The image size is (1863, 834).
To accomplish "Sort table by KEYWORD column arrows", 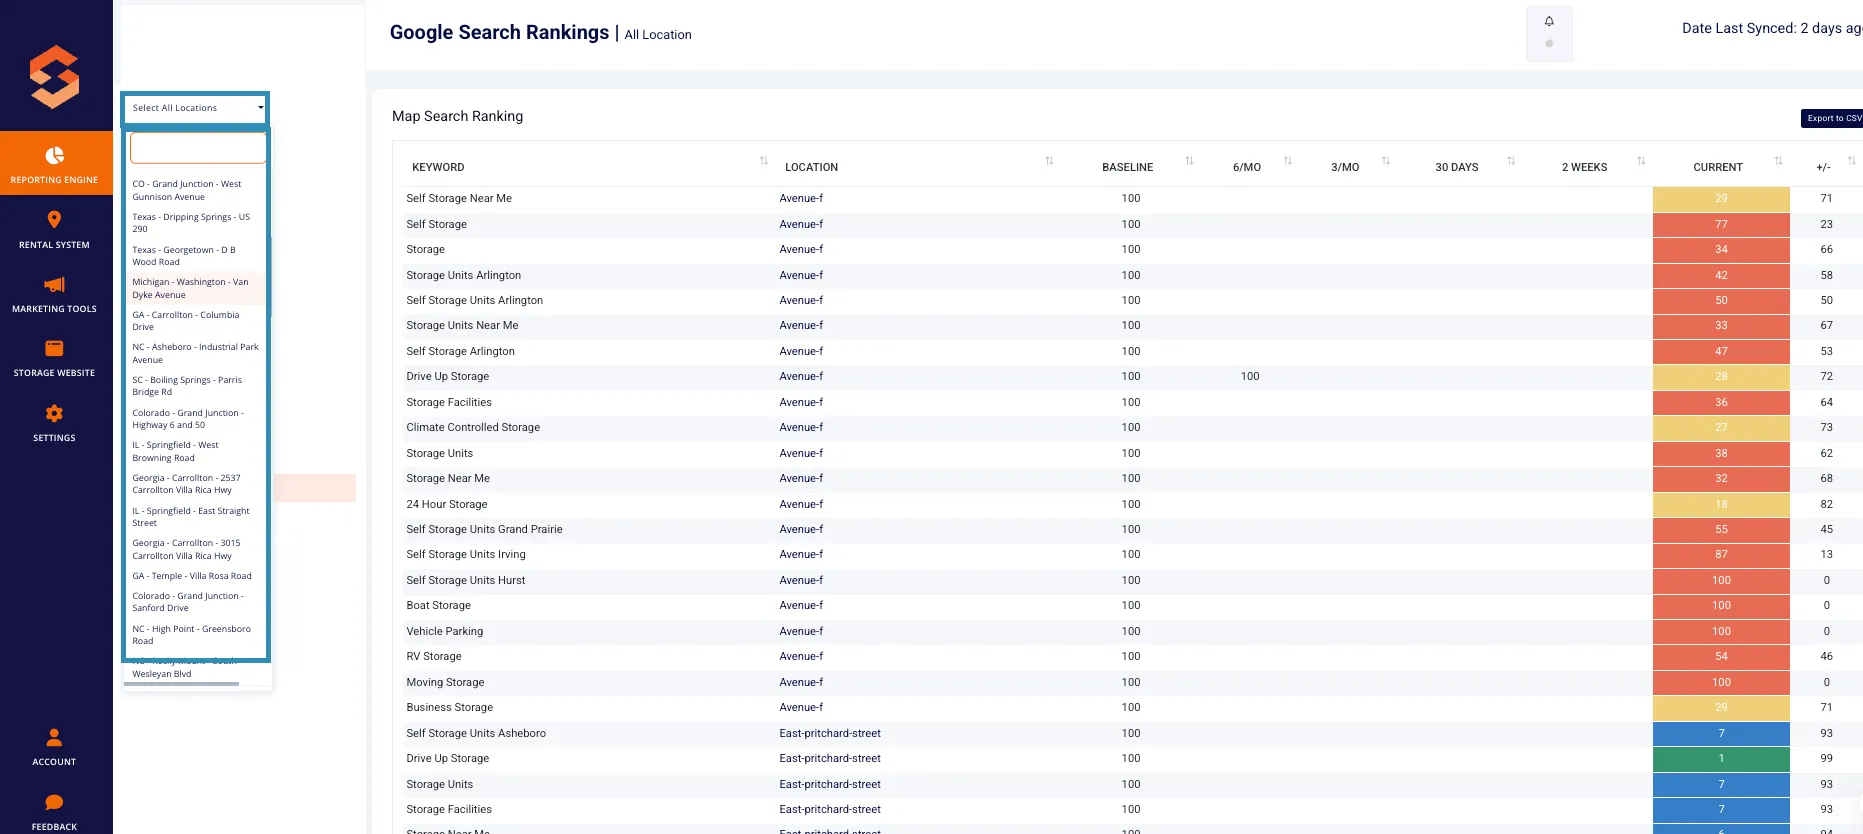I will click(764, 161).
